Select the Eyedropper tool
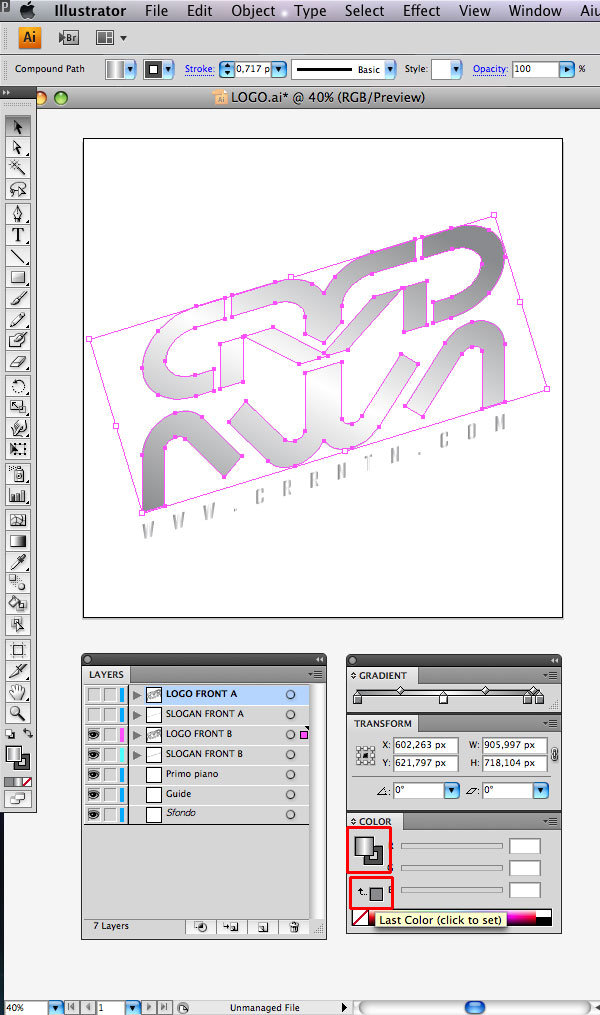 point(17,562)
